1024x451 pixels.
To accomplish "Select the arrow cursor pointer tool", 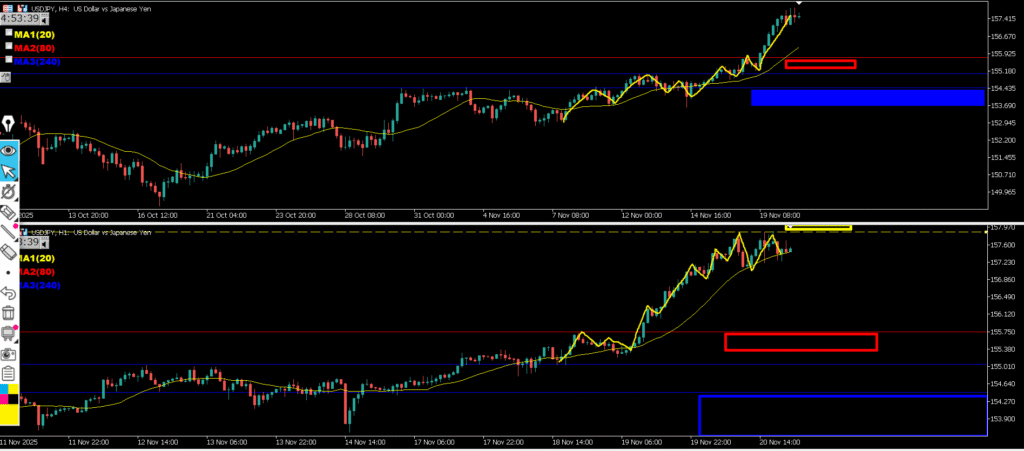I will coord(9,171).
